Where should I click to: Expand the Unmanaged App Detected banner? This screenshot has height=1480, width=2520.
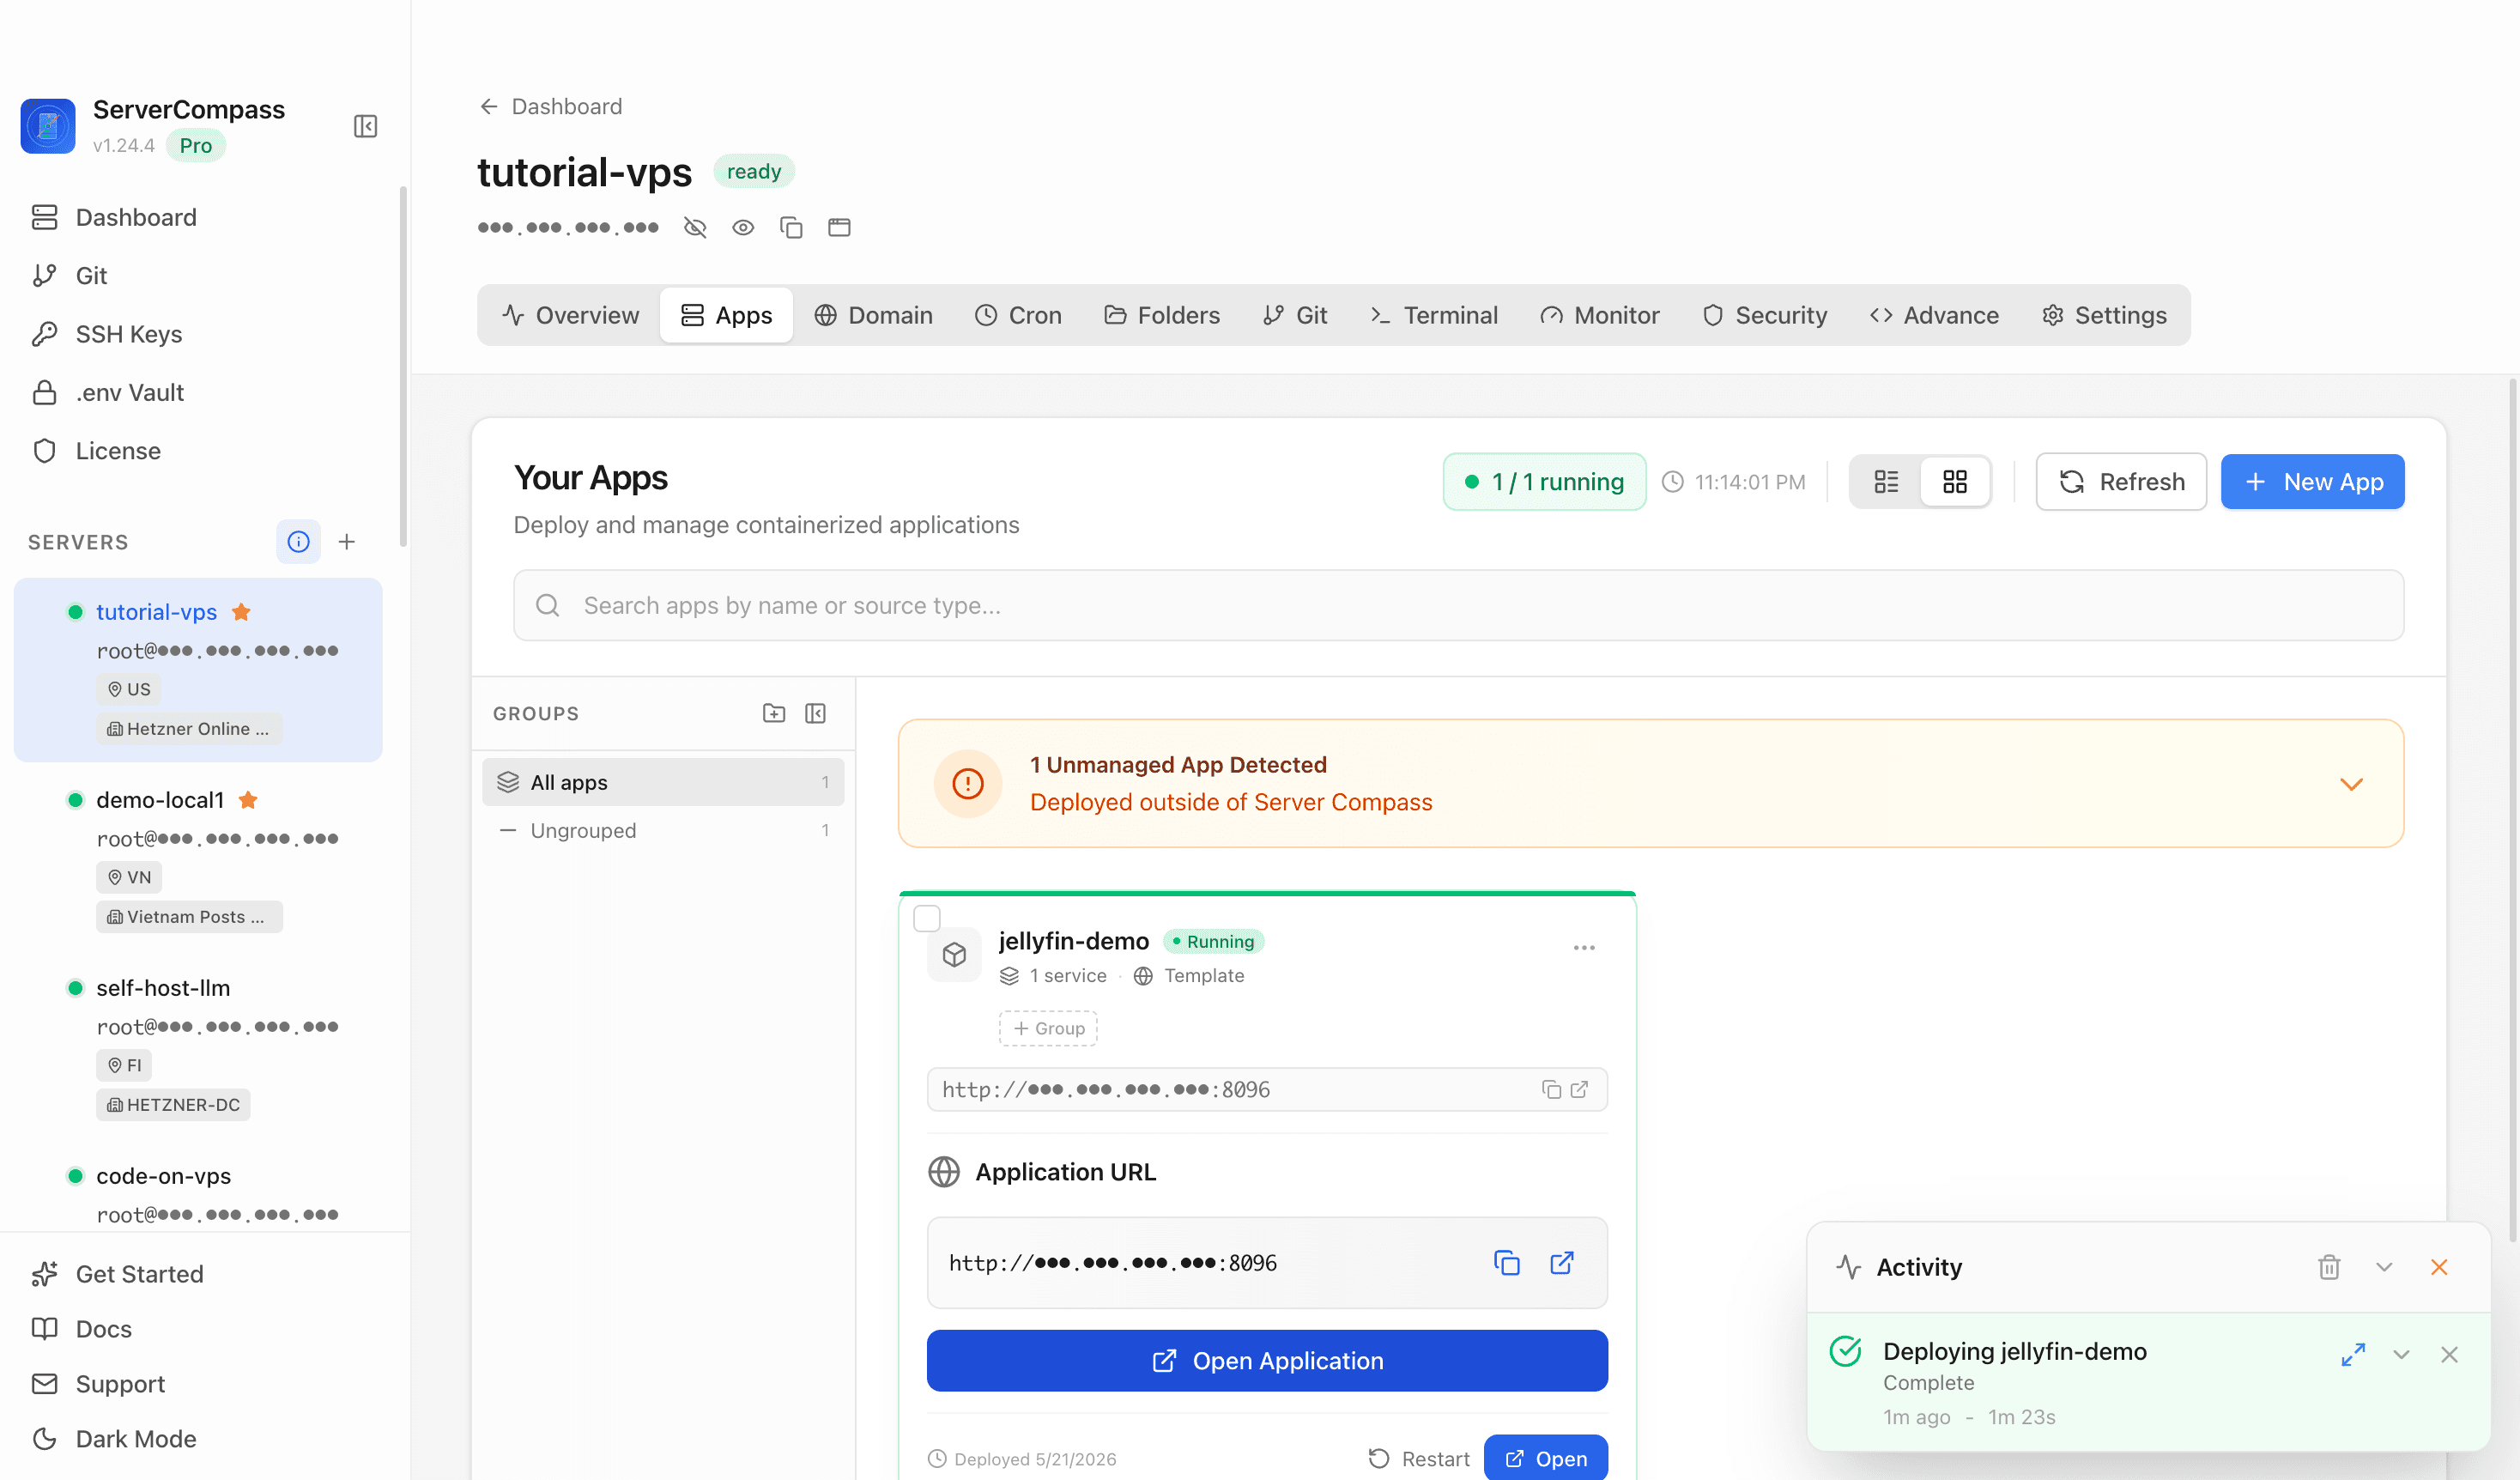point(2351,784)
